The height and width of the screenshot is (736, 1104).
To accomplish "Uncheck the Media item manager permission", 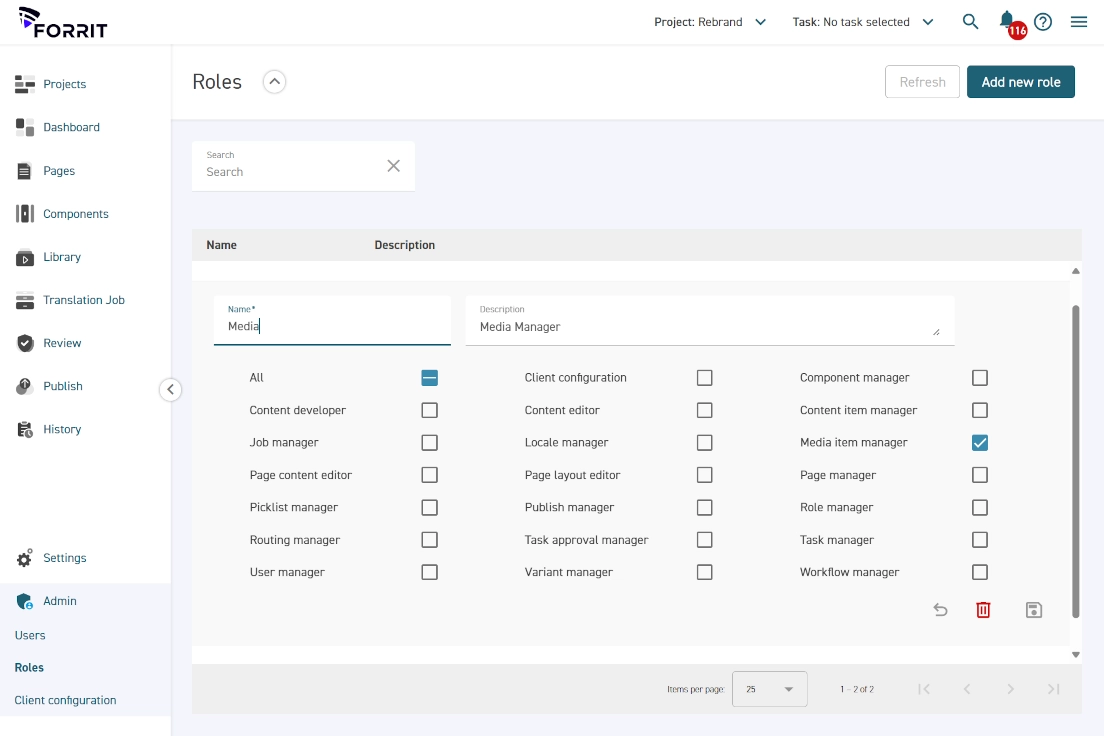I will click(x=979, y=442).
